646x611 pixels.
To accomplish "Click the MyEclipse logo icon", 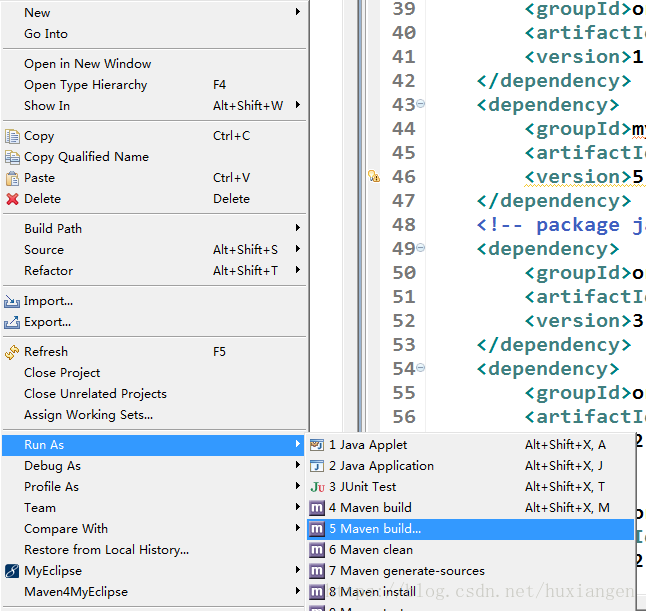I will [12, 571].
